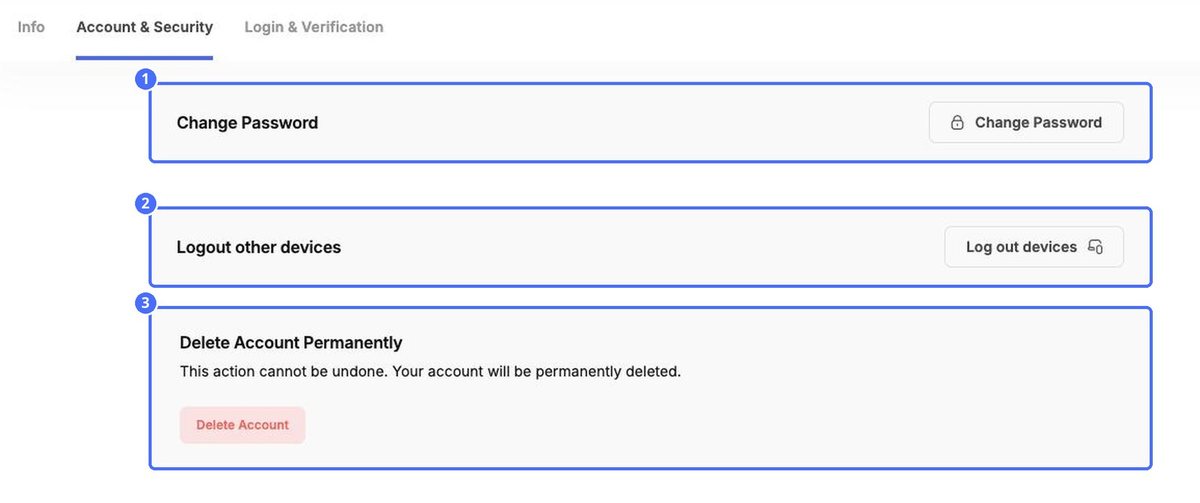Click the Logout other devices heading

(x=259, y=247)
